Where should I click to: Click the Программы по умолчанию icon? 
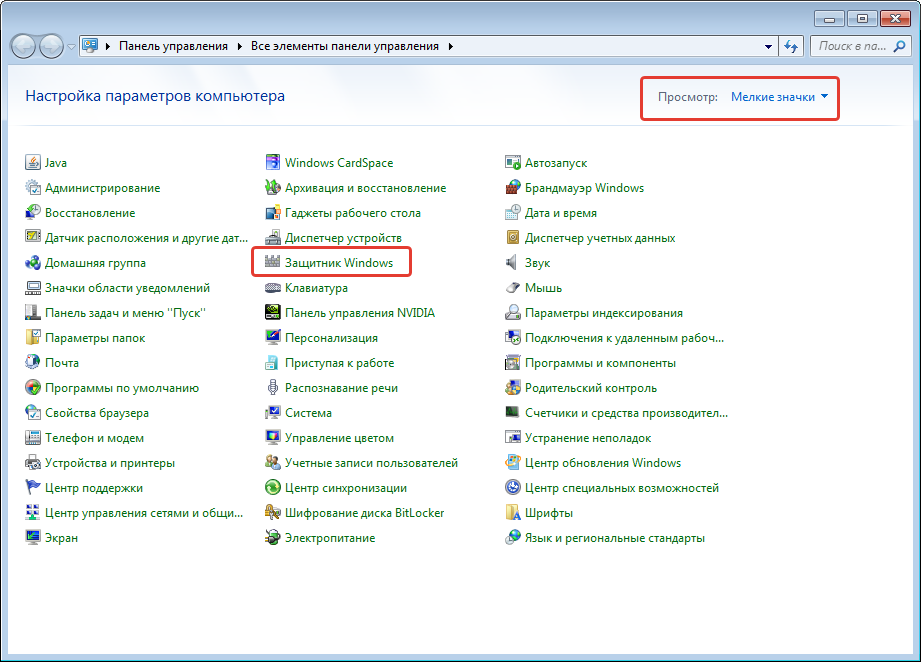(x=33, y=388)
